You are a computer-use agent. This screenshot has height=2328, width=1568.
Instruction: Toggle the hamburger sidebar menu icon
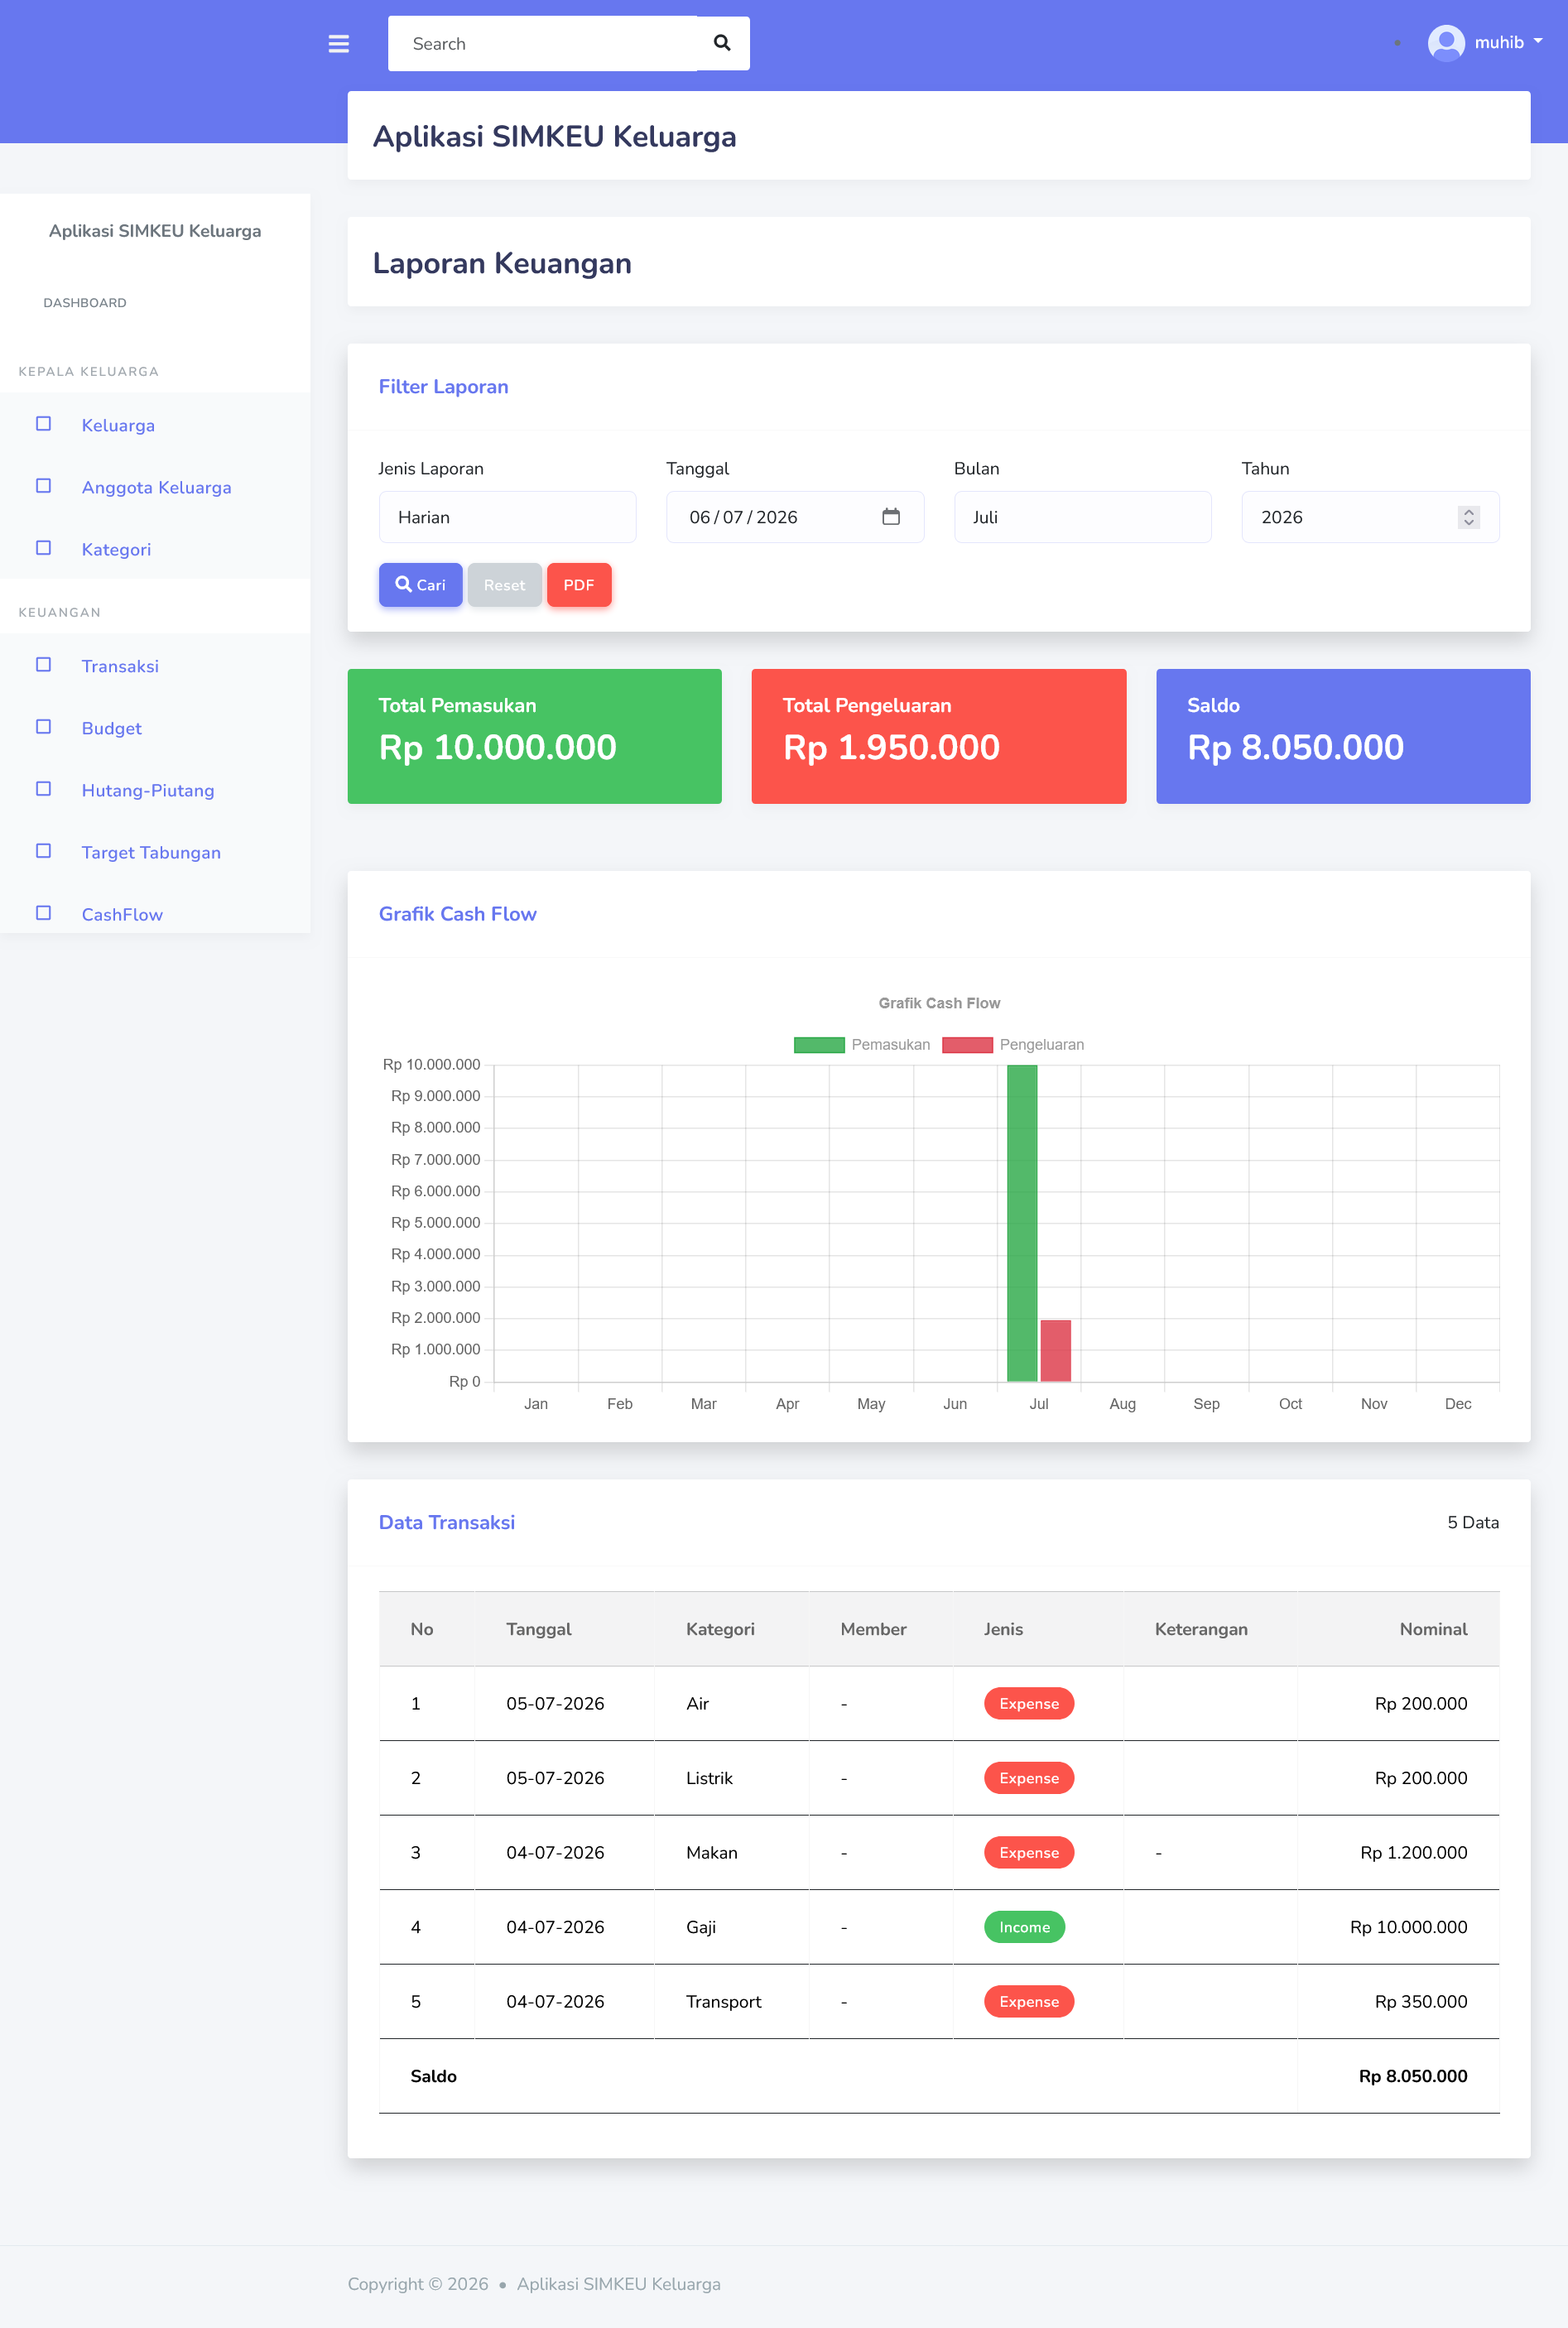pos(339,44)
